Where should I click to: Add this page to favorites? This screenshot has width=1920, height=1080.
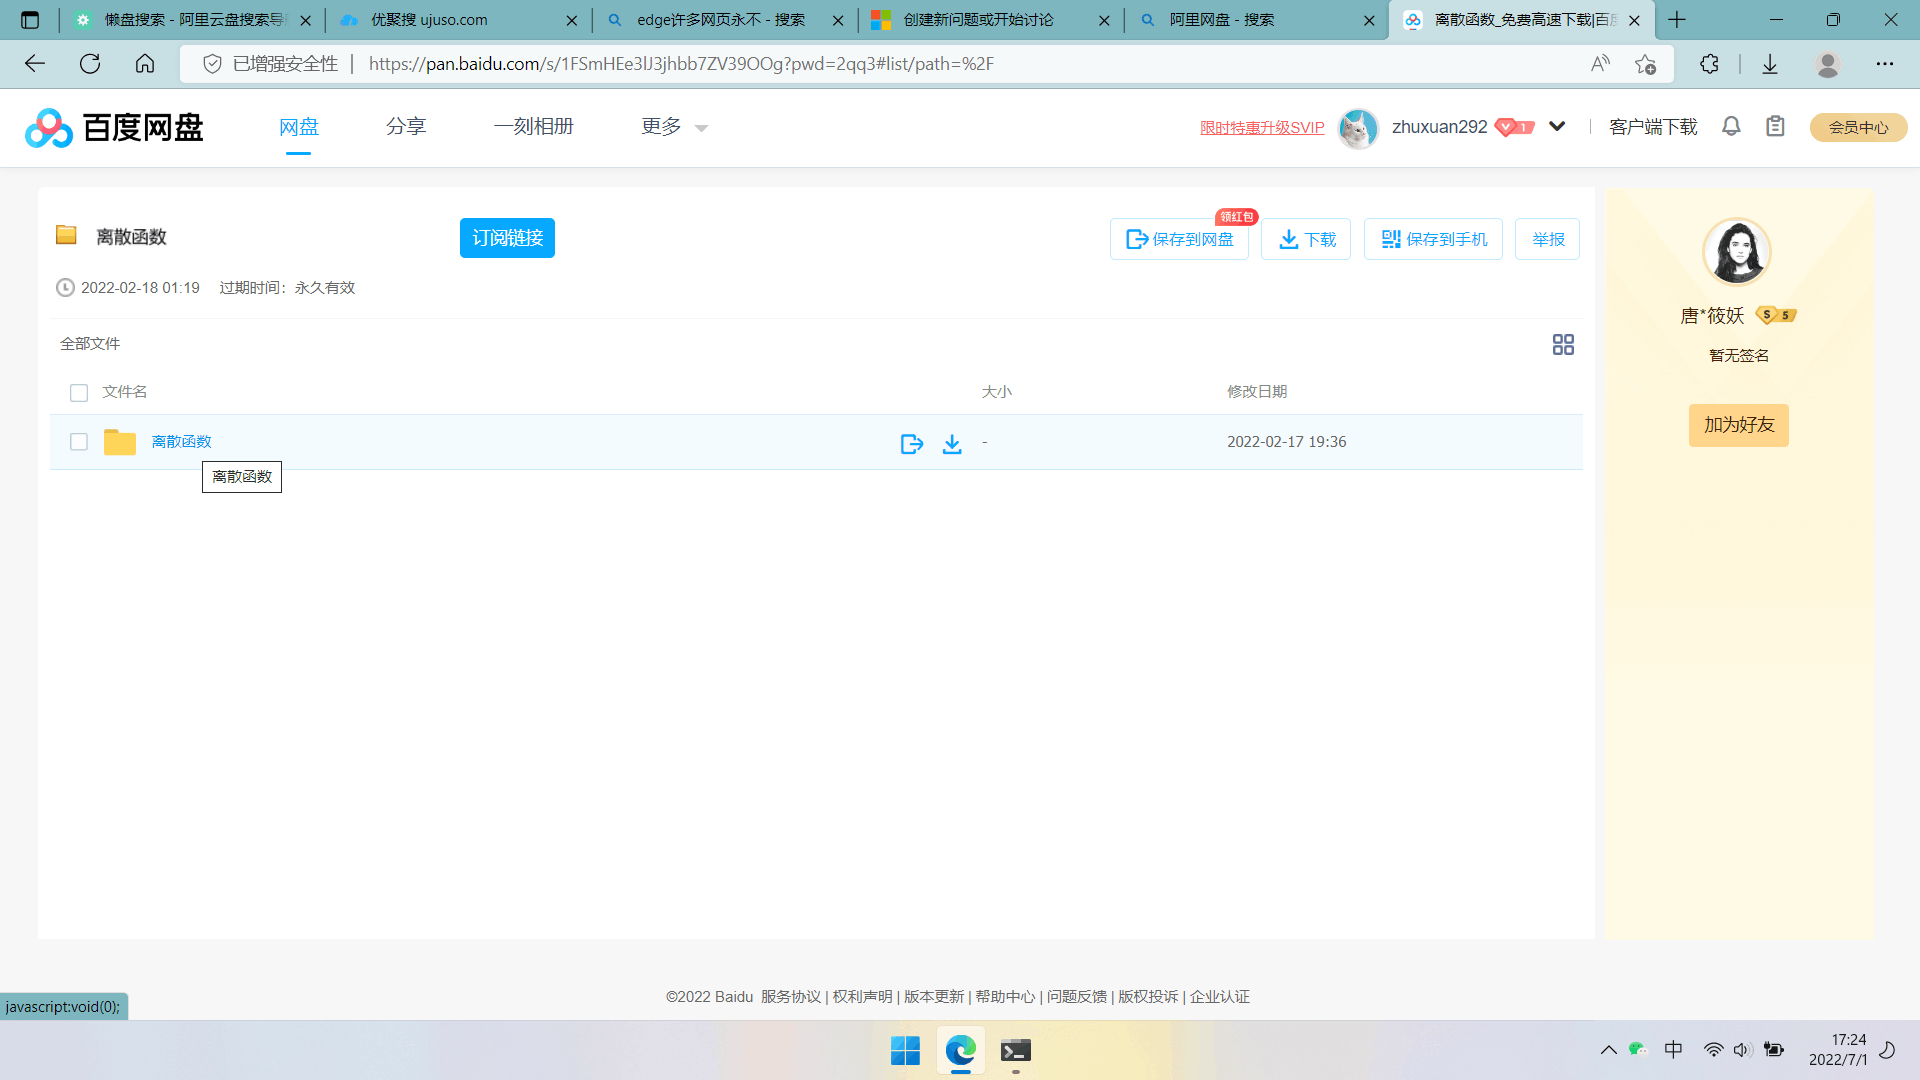(1645, 64)
